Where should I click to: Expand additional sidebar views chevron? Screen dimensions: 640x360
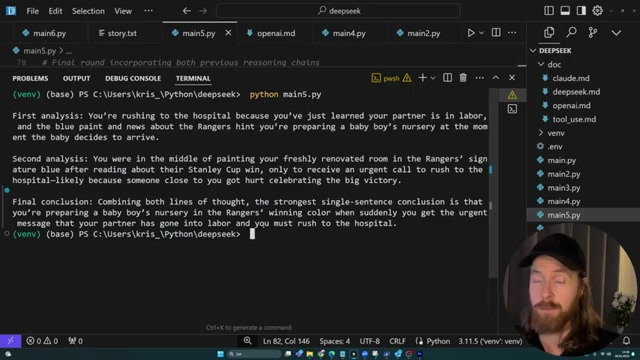(616, 33)
